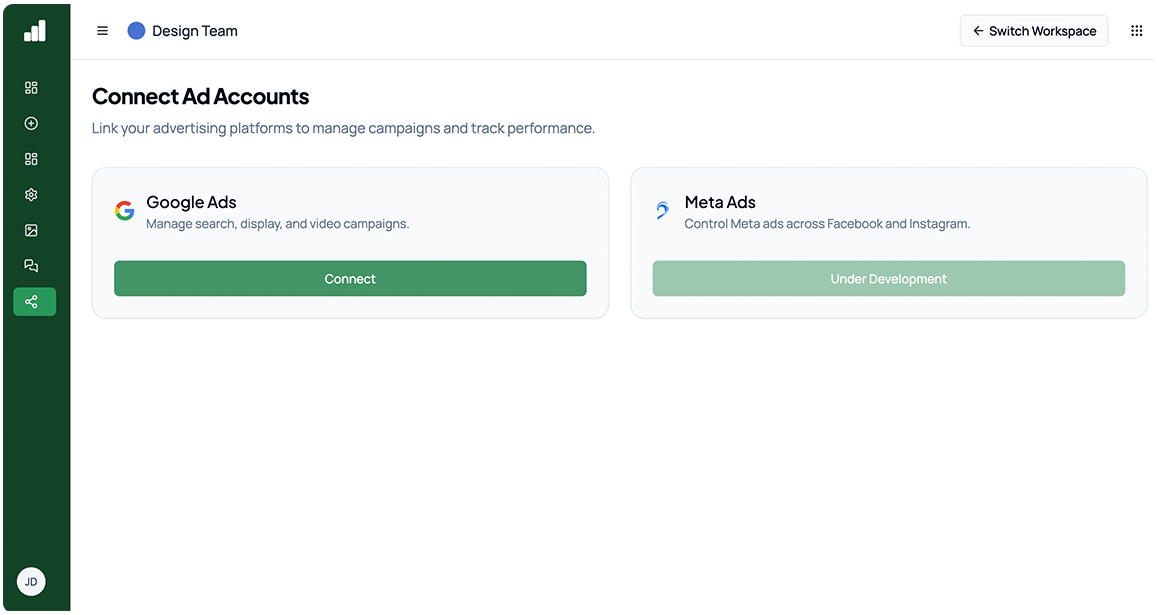Click the Switch Workspace button
Viewport: 1157px width, 615px height.
coord(1034,31)
